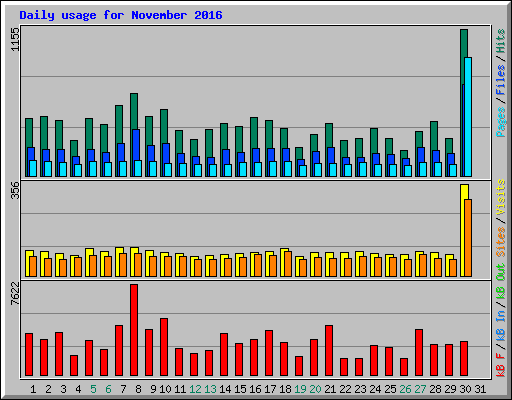Click the green Hits bar for day 16
The width and height of the screenshot is (512, 400).
[x=254, y=133]
